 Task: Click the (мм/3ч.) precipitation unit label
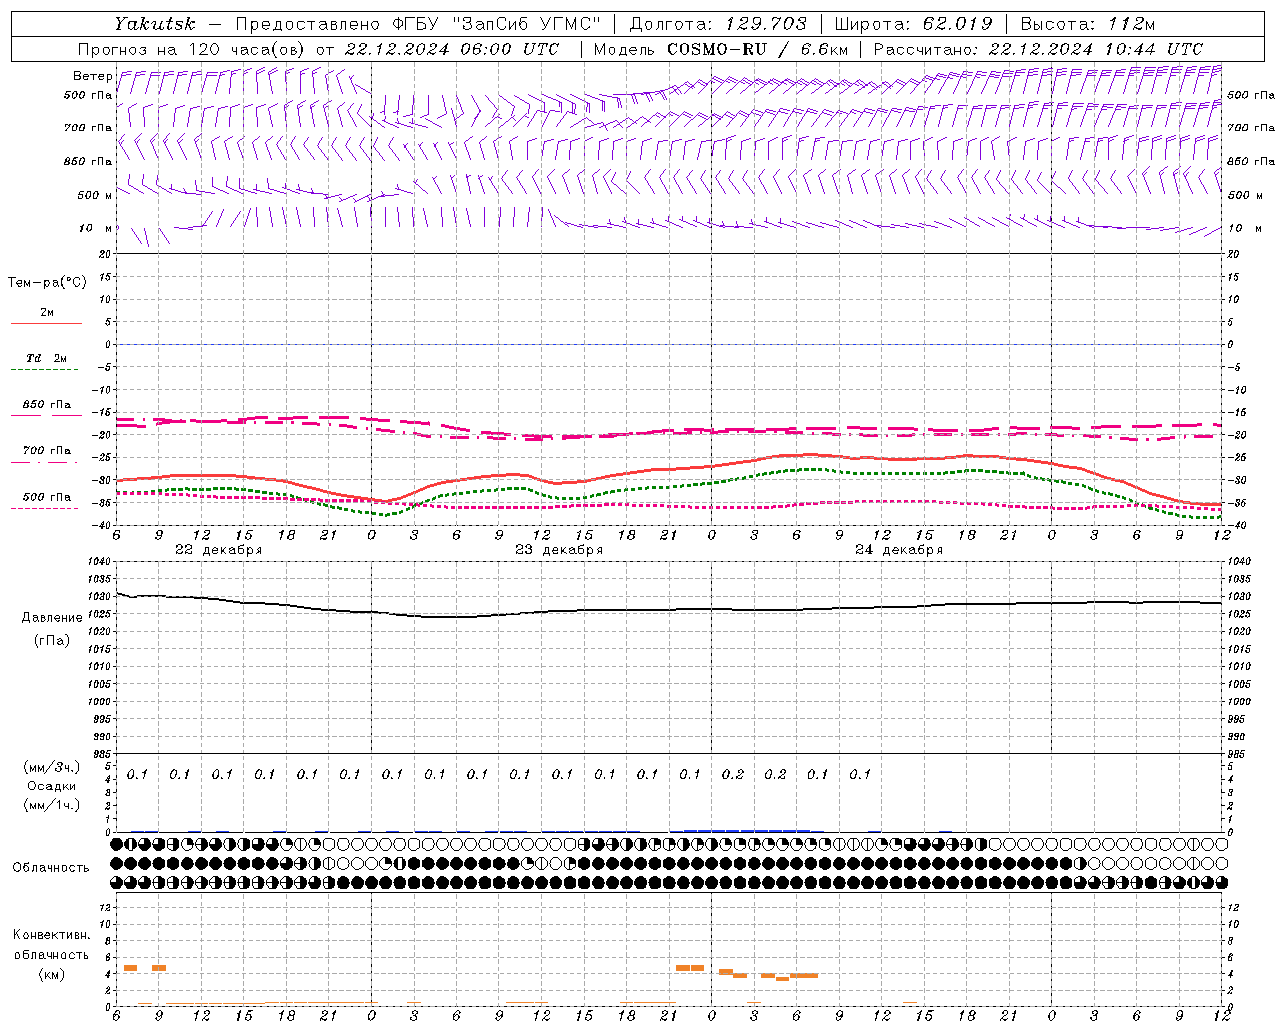52,767
